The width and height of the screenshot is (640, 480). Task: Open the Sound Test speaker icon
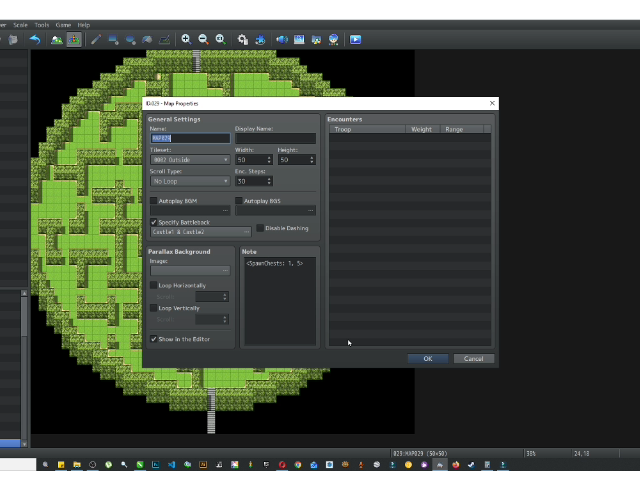(x=282, y=40)
